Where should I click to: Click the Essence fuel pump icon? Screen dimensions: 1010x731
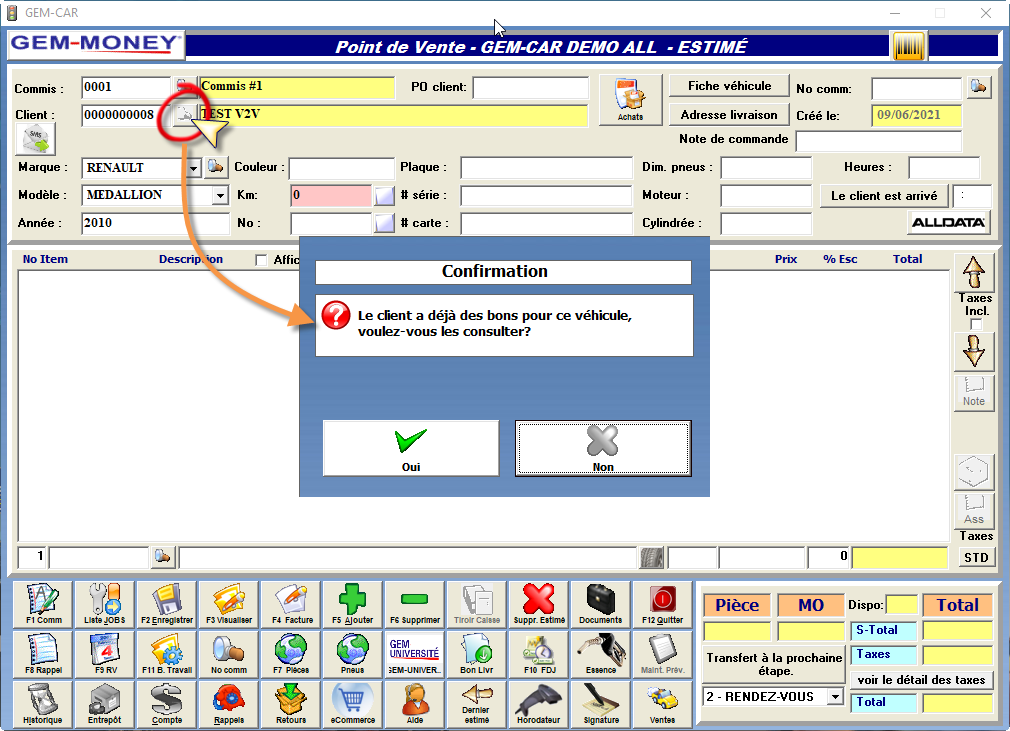600,654
